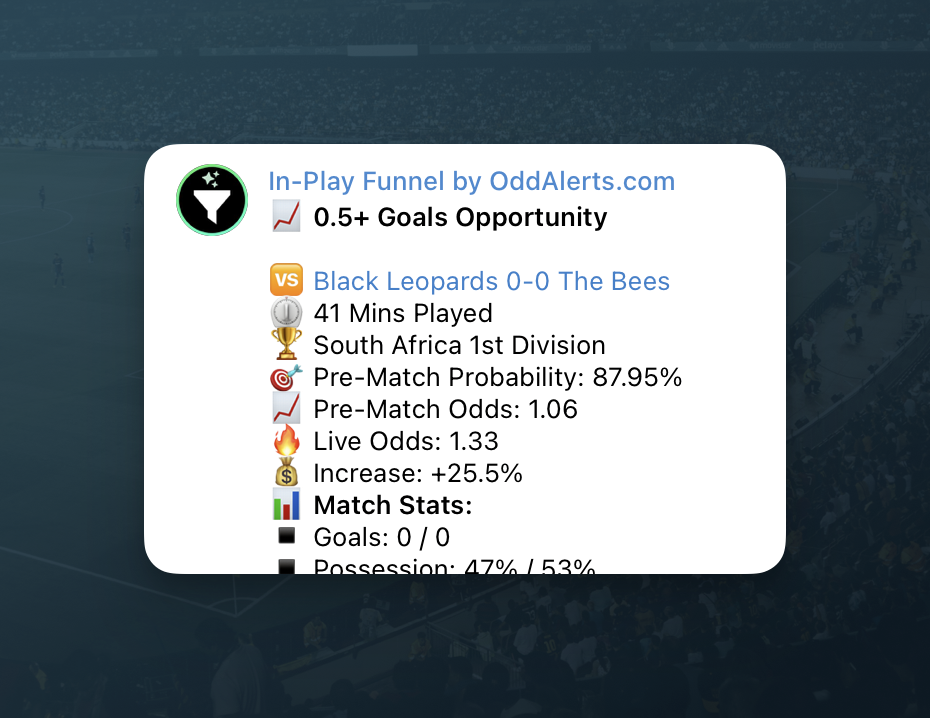930x718 pixels.
Task: Click the chart emoji beside Pre-Match Odds
Action: pos(286,410)
